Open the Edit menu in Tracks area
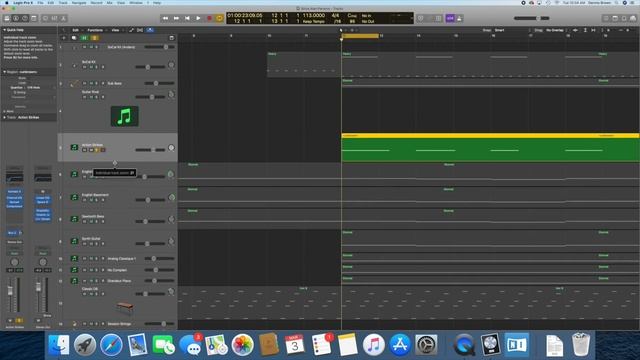 tap(76, 30)
